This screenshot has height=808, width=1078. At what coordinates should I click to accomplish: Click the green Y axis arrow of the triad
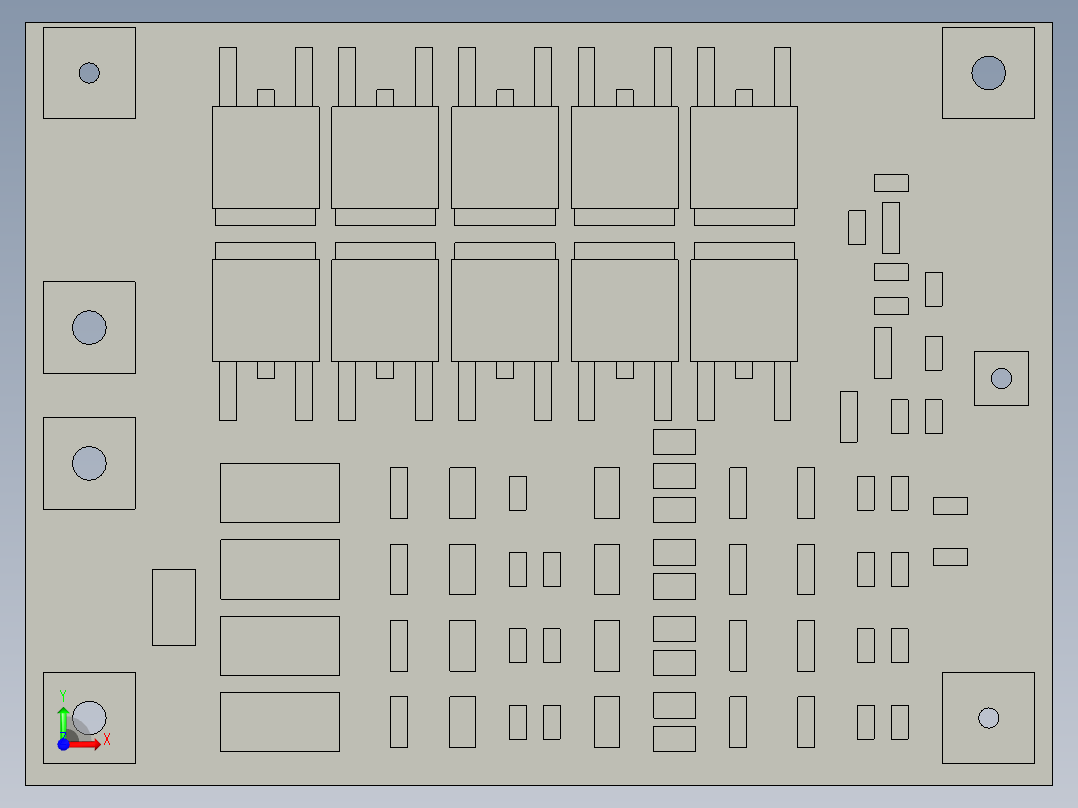(63, 722)
